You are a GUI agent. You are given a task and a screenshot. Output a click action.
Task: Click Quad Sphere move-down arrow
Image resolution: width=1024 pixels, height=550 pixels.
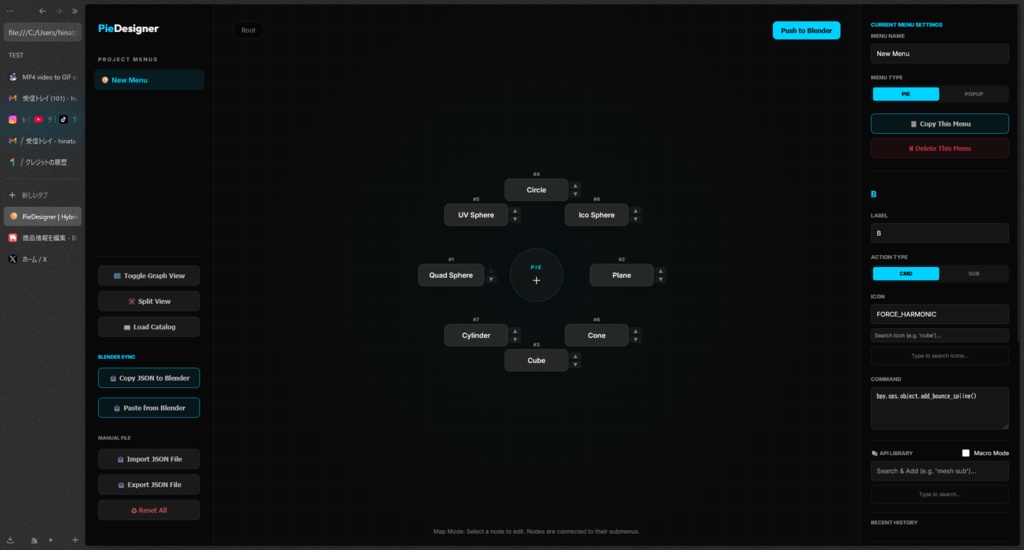coord(491,280)
